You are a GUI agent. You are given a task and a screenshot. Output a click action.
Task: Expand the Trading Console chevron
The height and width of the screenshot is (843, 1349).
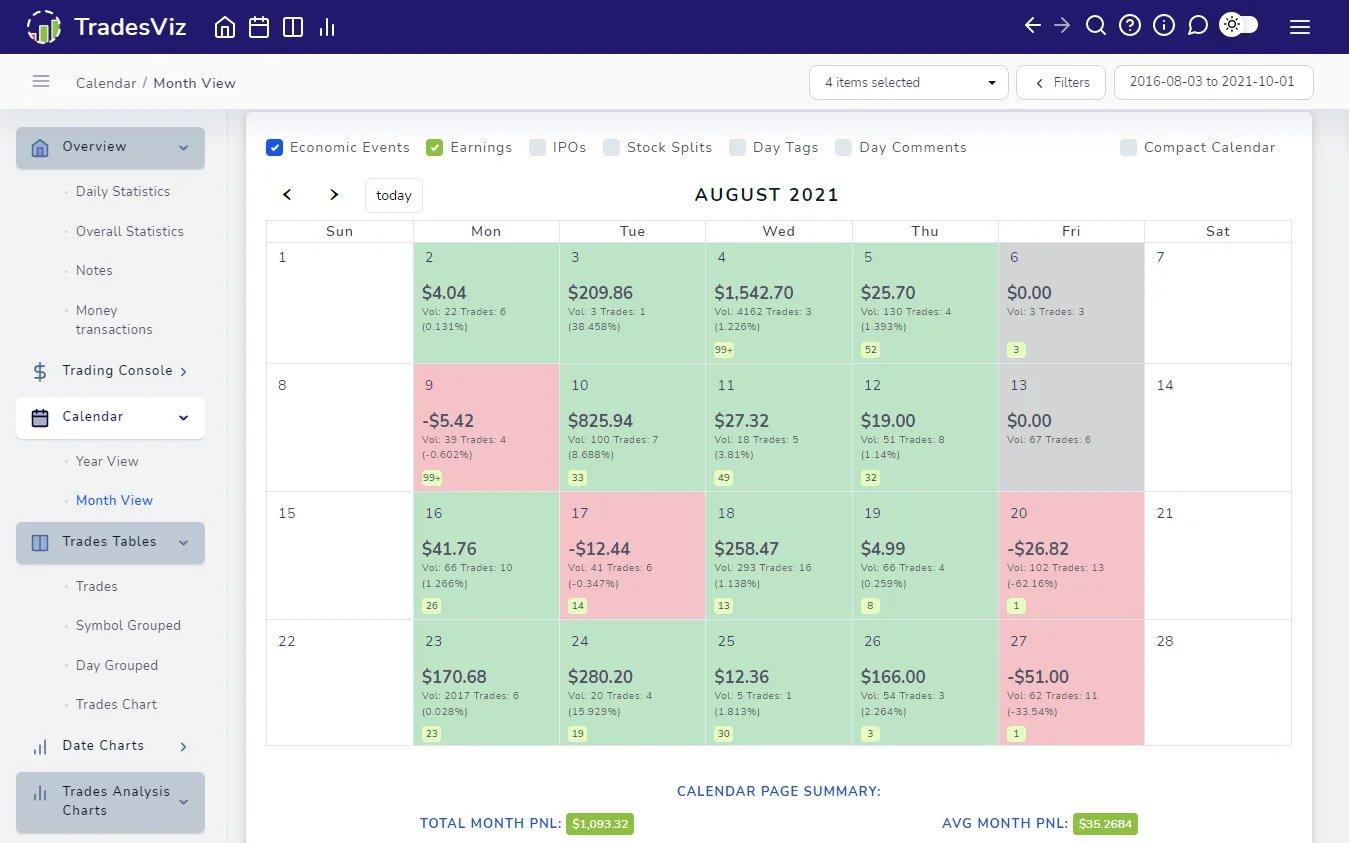point(183,372)
